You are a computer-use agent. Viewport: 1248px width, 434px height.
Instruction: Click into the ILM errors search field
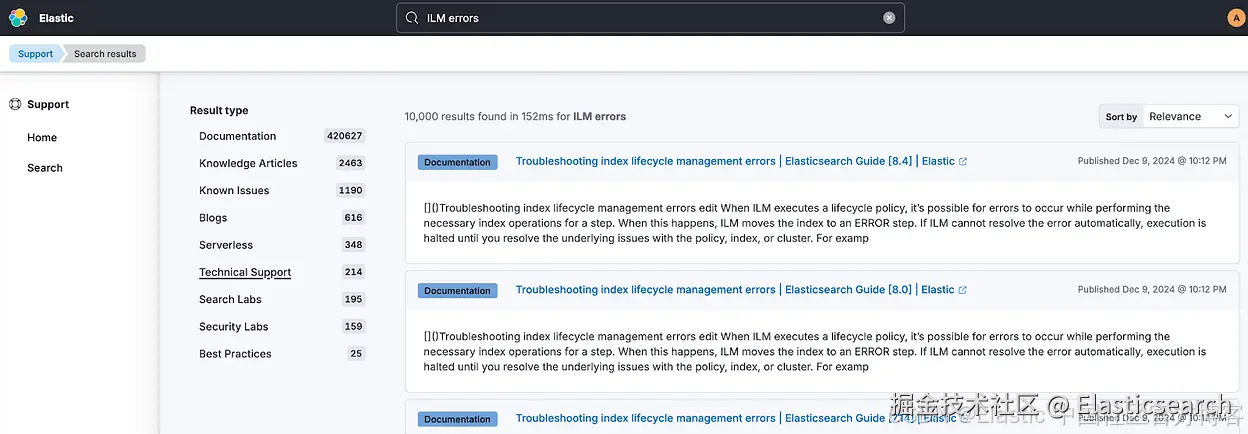click(650, 18)
